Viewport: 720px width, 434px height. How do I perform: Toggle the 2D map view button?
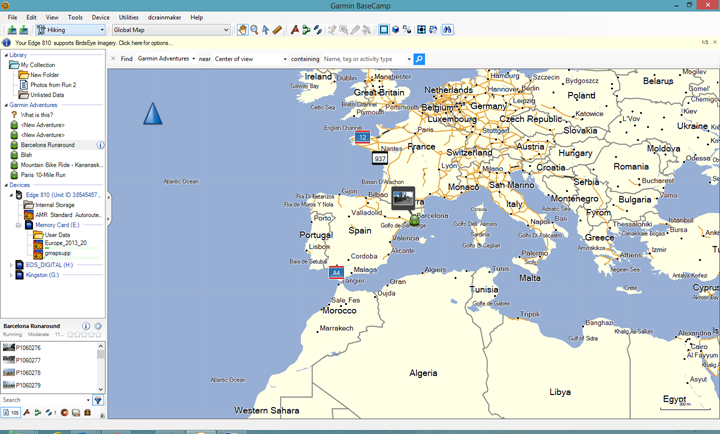(x=383, y=30)
